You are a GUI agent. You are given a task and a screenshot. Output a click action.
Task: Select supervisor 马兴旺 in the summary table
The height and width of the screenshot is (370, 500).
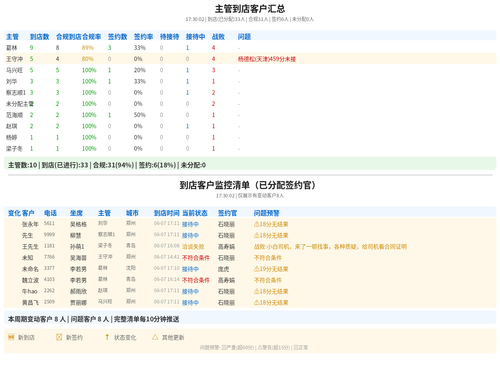tap(14, 70)
